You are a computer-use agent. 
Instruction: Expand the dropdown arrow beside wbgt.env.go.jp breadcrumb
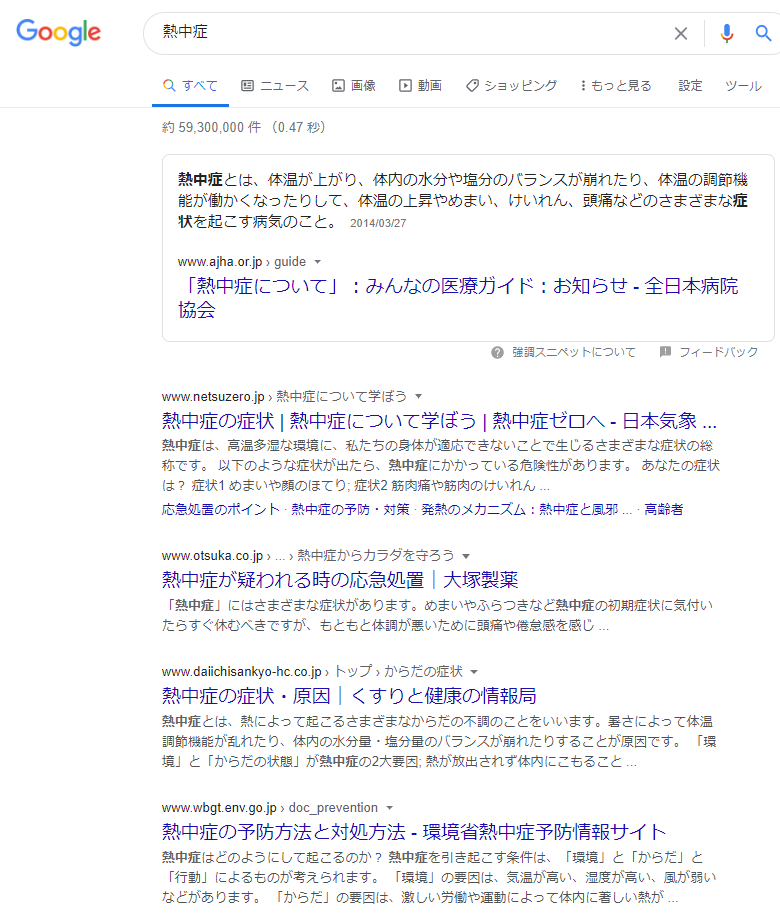[x=390, y=808]
